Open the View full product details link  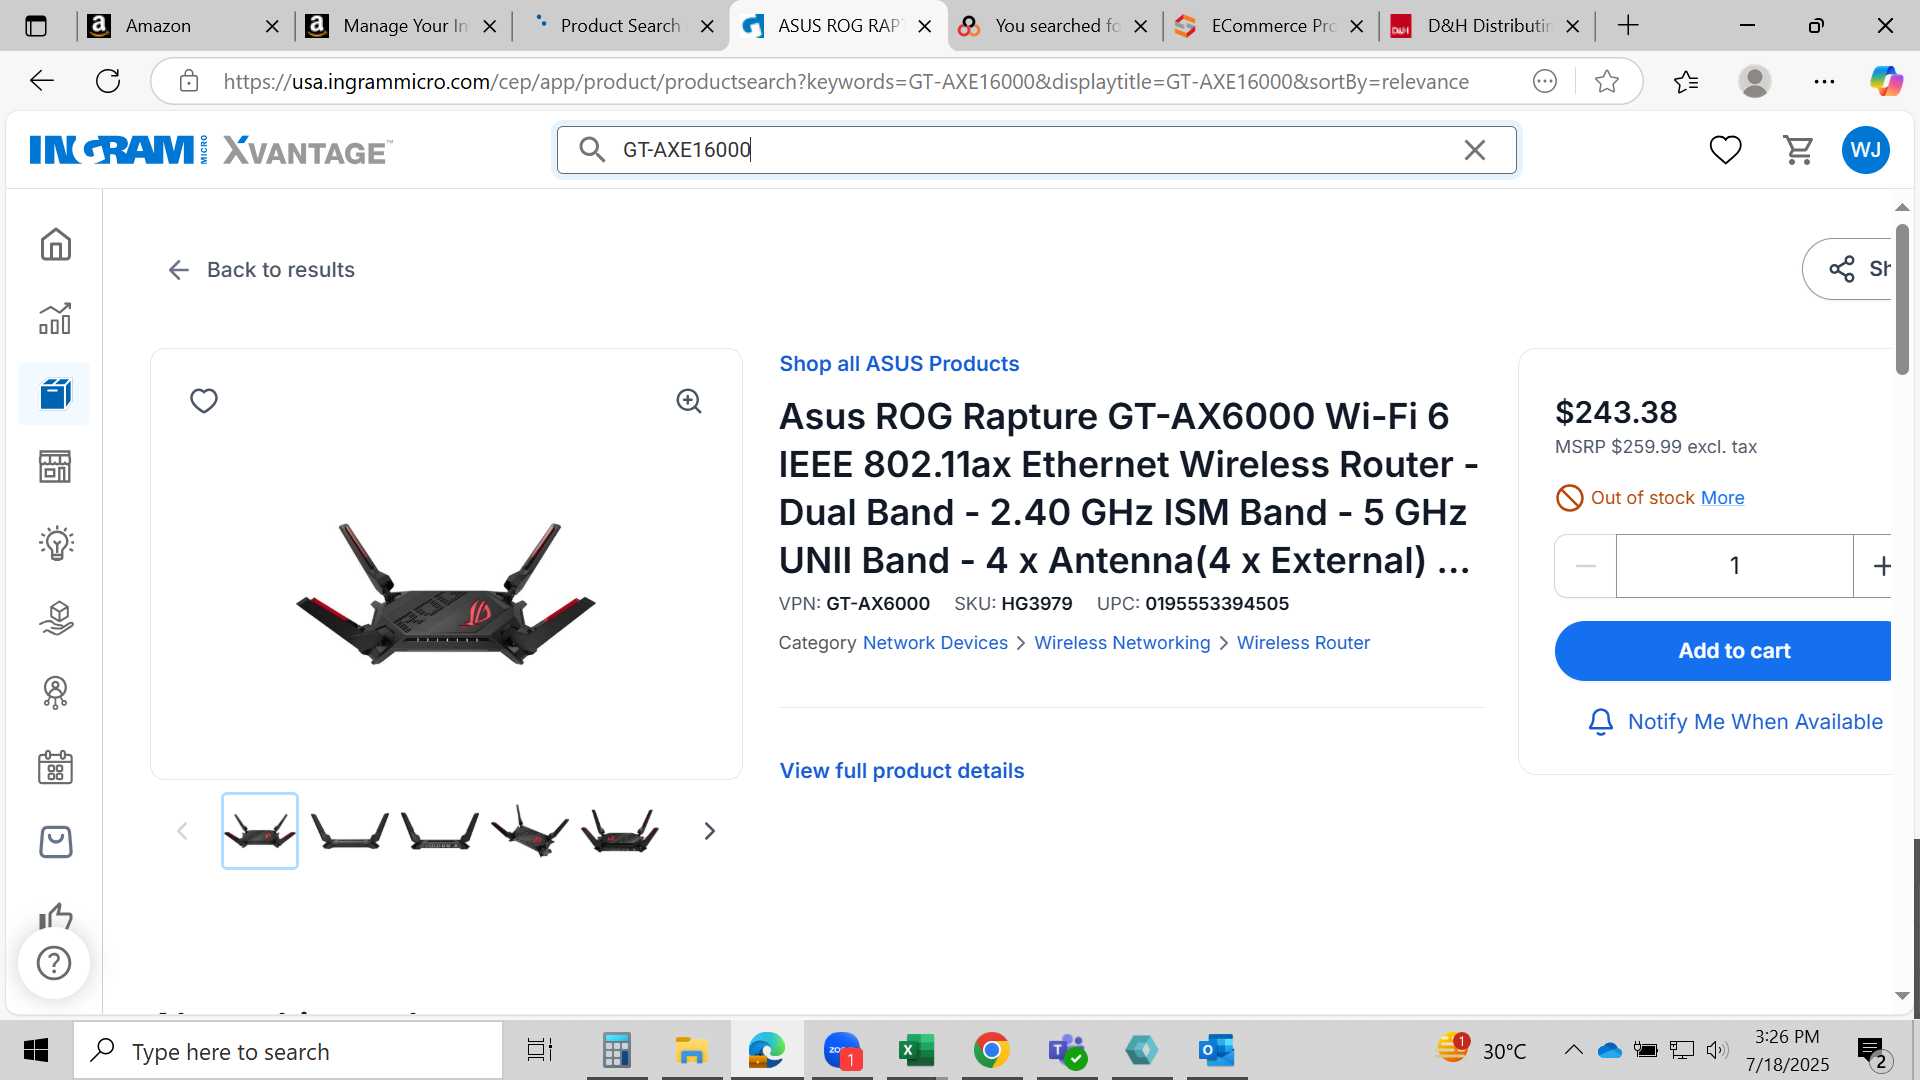902,771
